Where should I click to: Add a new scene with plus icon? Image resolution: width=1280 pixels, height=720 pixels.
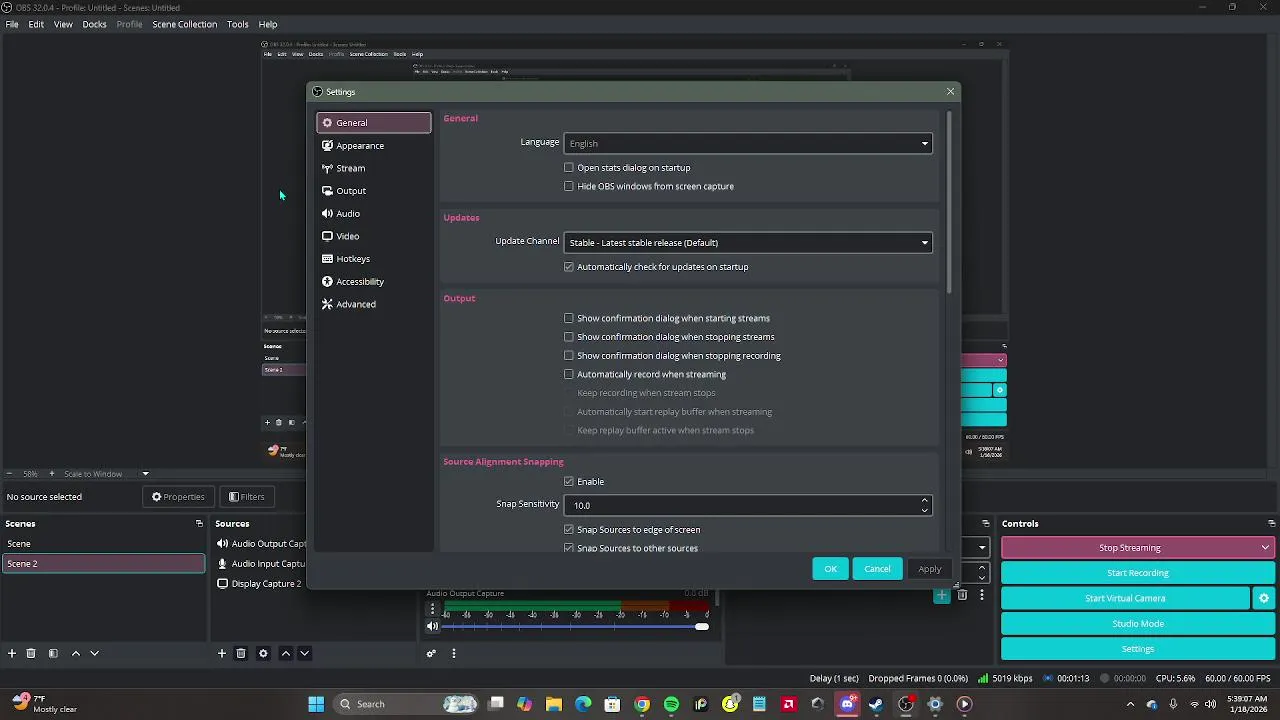pos(12,653)
